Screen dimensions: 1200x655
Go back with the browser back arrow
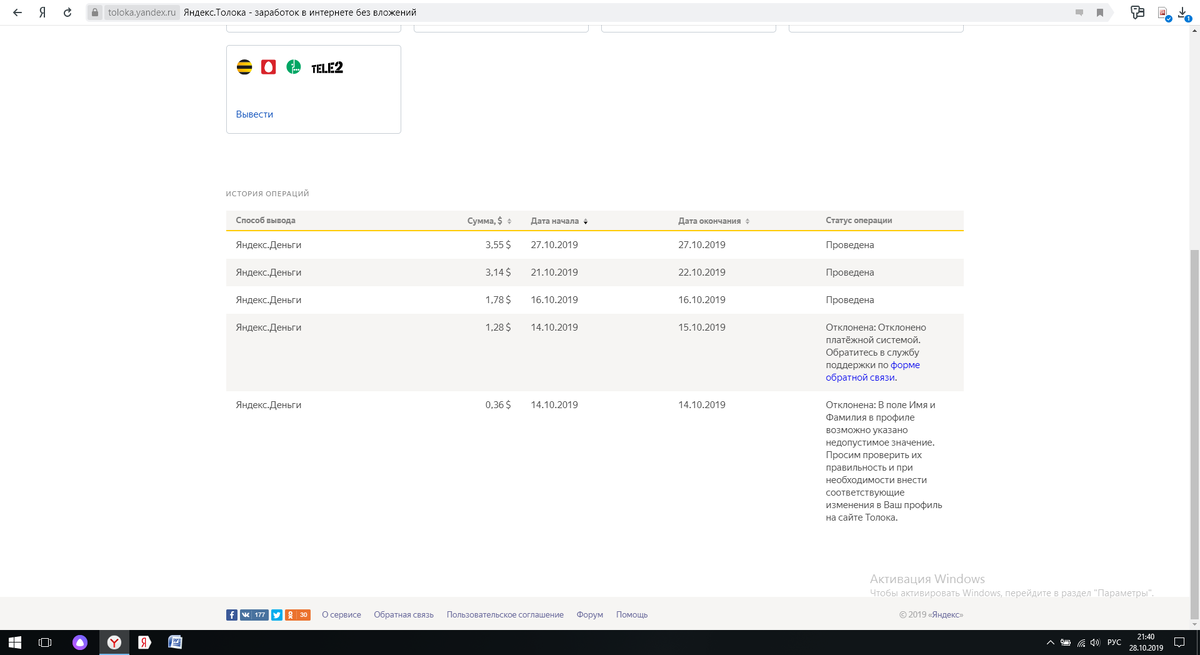coord(17,13)
